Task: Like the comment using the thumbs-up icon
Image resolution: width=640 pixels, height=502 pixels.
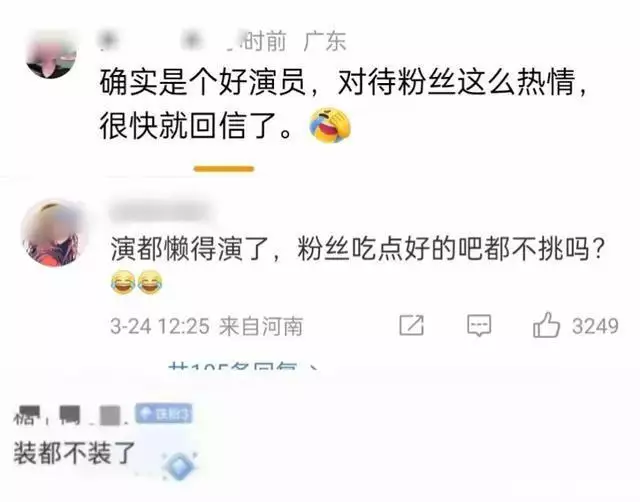Action: coord(546,325)
